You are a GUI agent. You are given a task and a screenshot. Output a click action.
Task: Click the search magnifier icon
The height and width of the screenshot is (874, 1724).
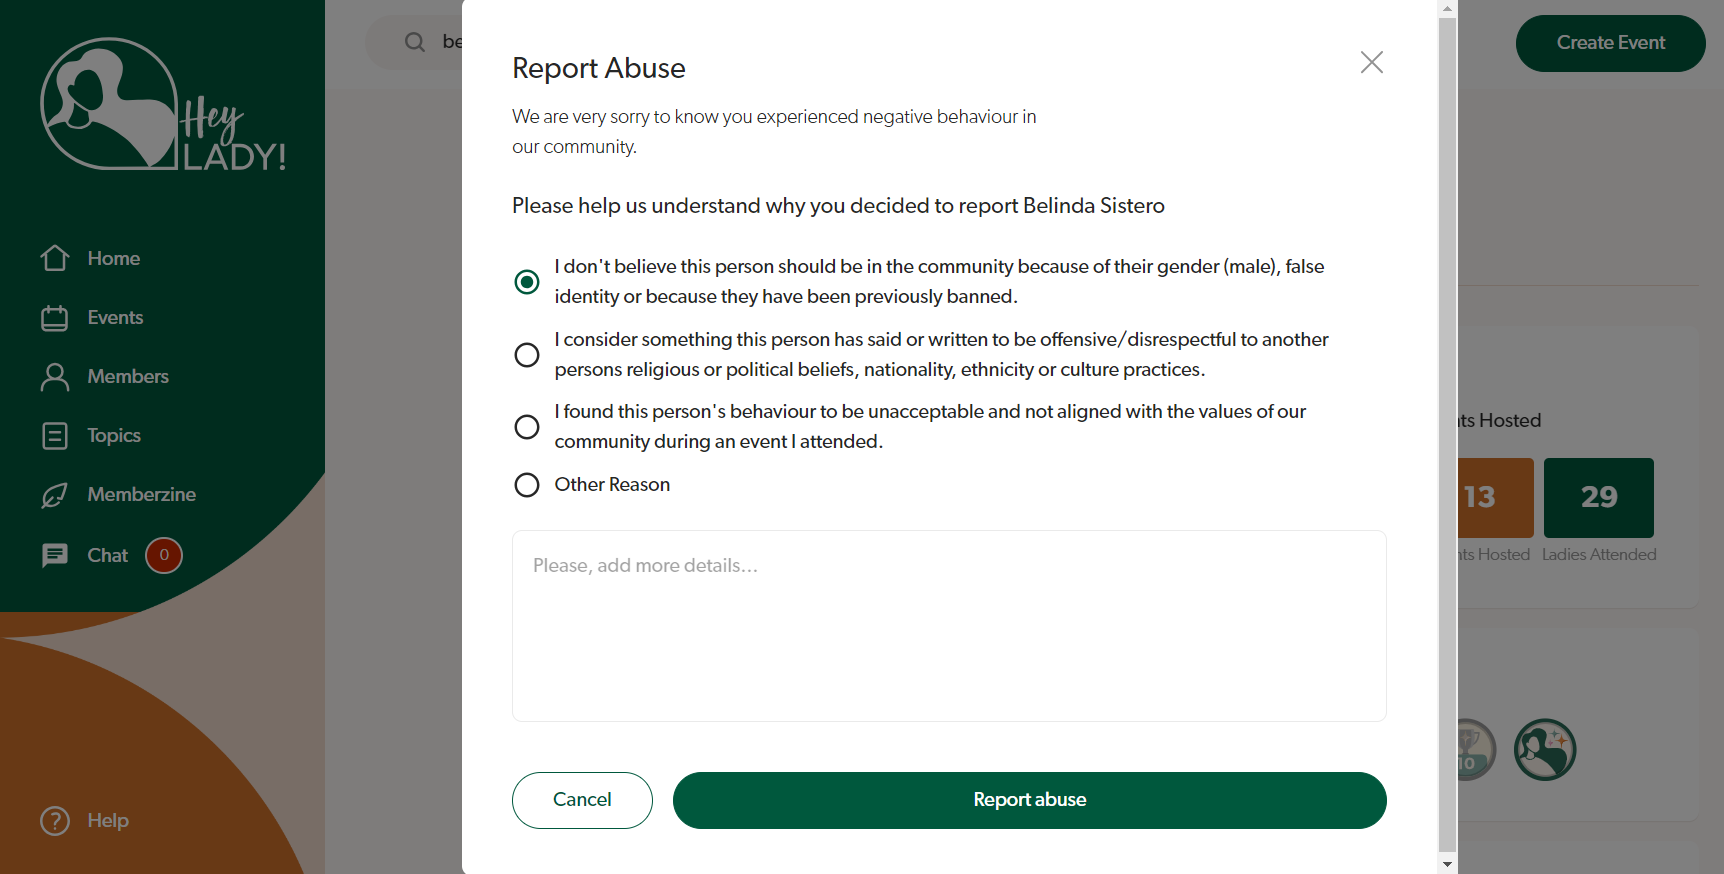(x=414, y=42)
